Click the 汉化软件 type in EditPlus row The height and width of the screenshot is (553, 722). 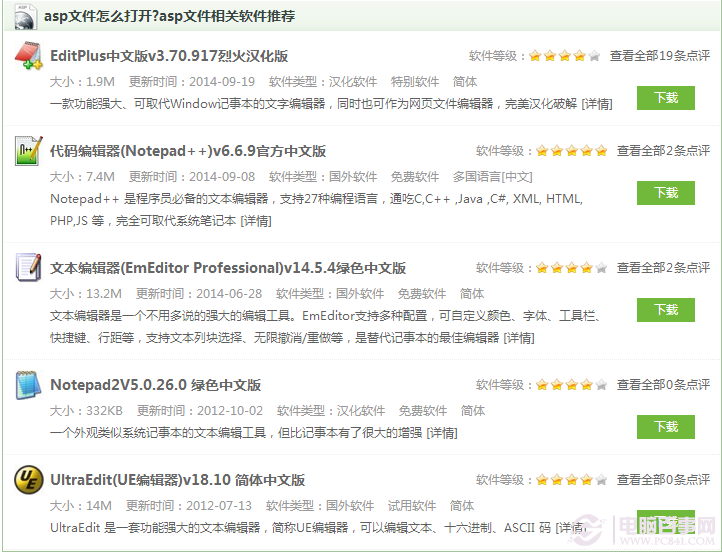[353, 82]
